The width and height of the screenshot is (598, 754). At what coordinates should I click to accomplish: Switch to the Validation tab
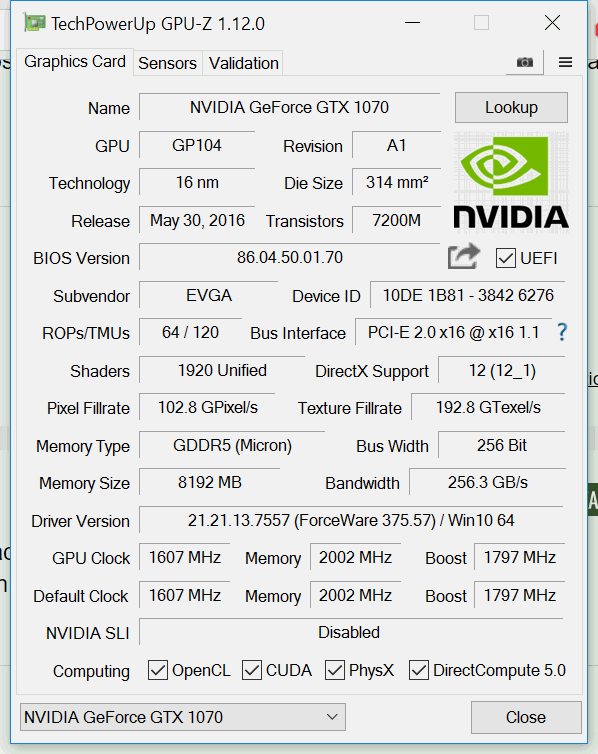click(244, 63)
